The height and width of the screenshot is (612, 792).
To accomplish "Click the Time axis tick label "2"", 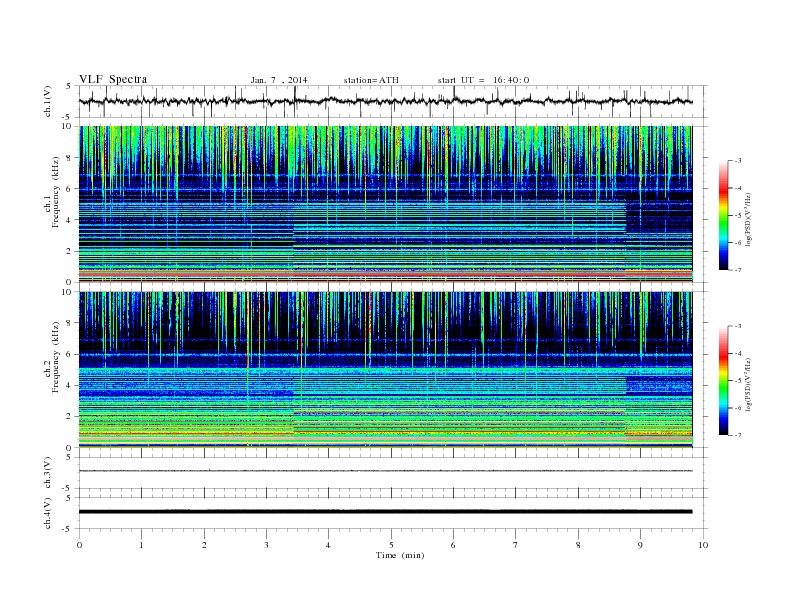I will coord(204,545).
